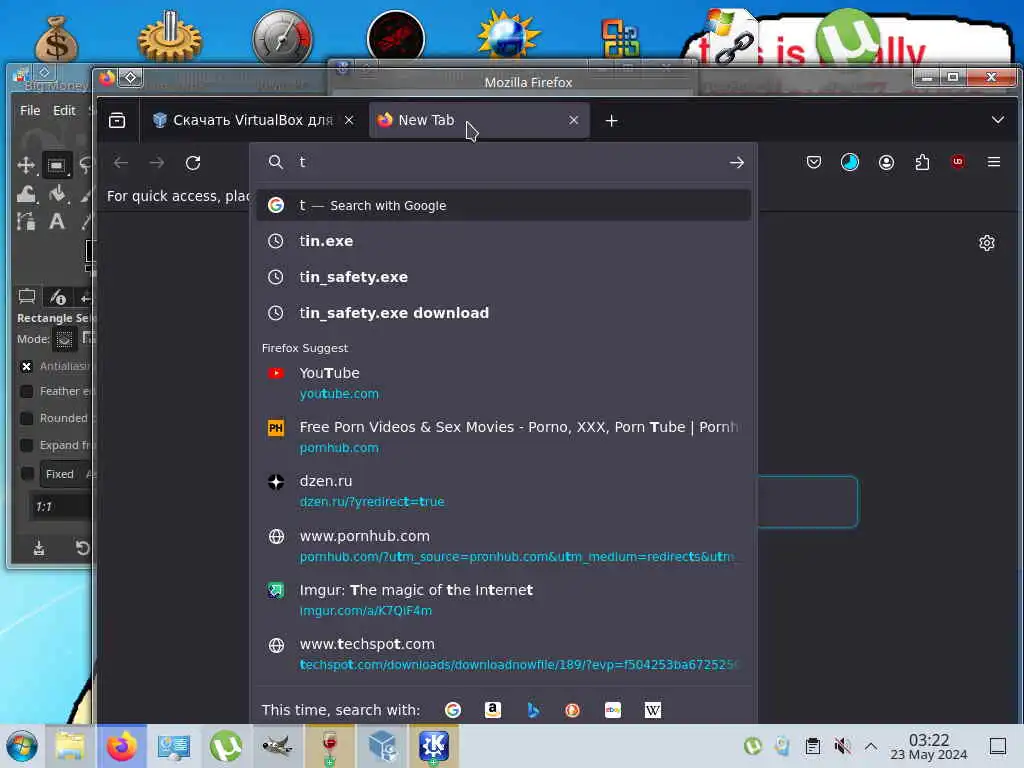Select the Move tool in GIMP
1024x768 pixels.
[x=26, y=165]
